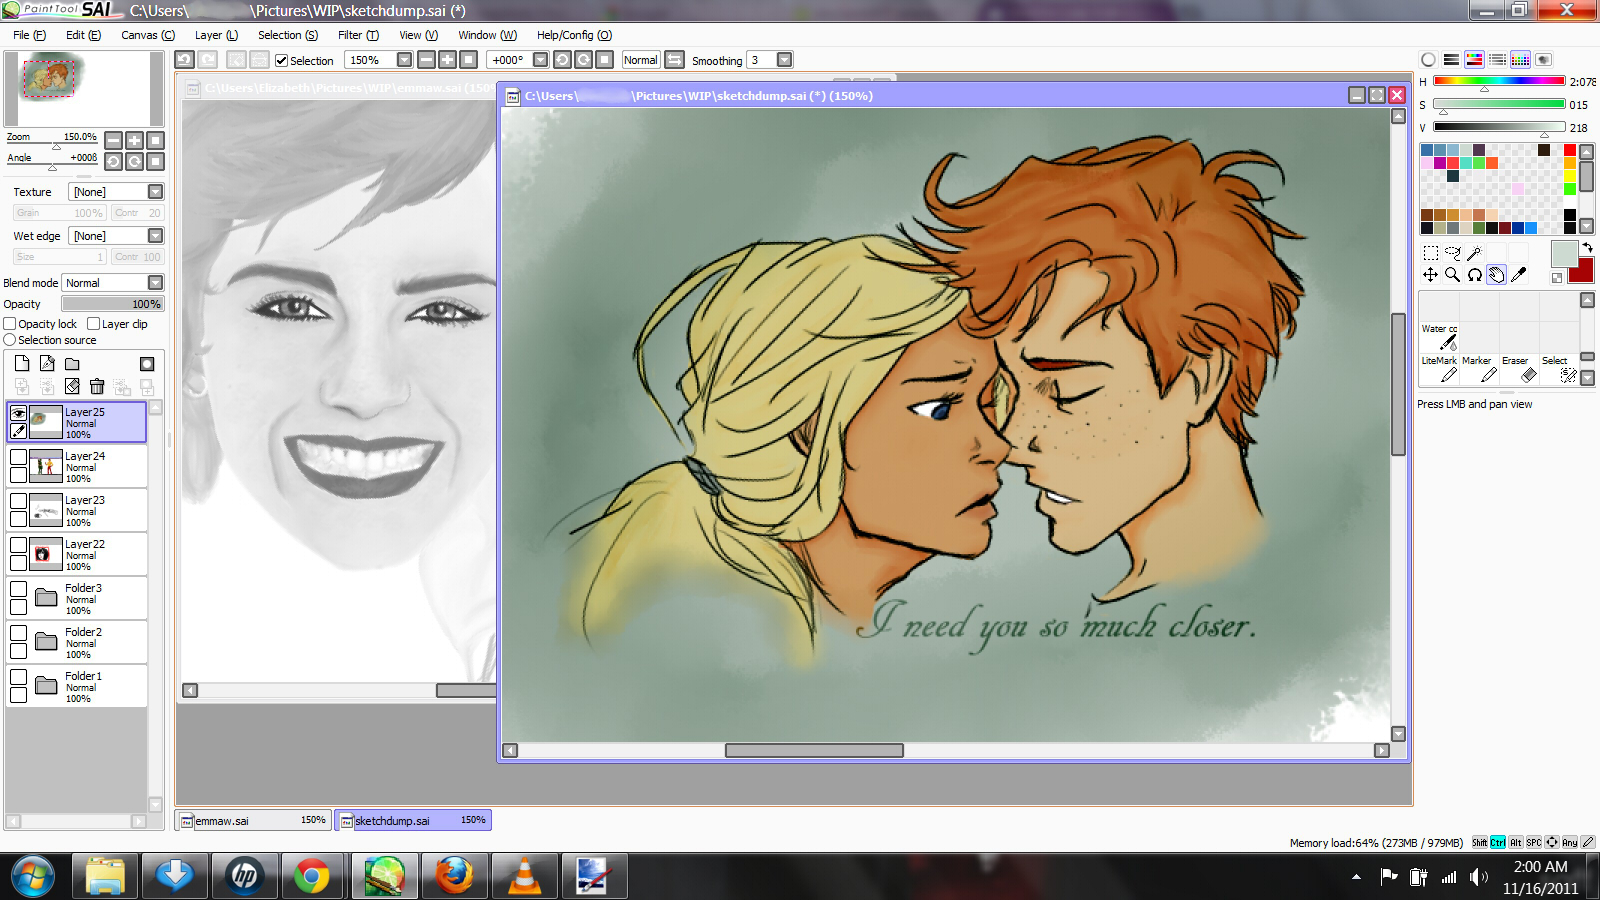This screenshot has height=900, width=1600.
Task: Open the Filter menu
Action: tap(358, 35)
